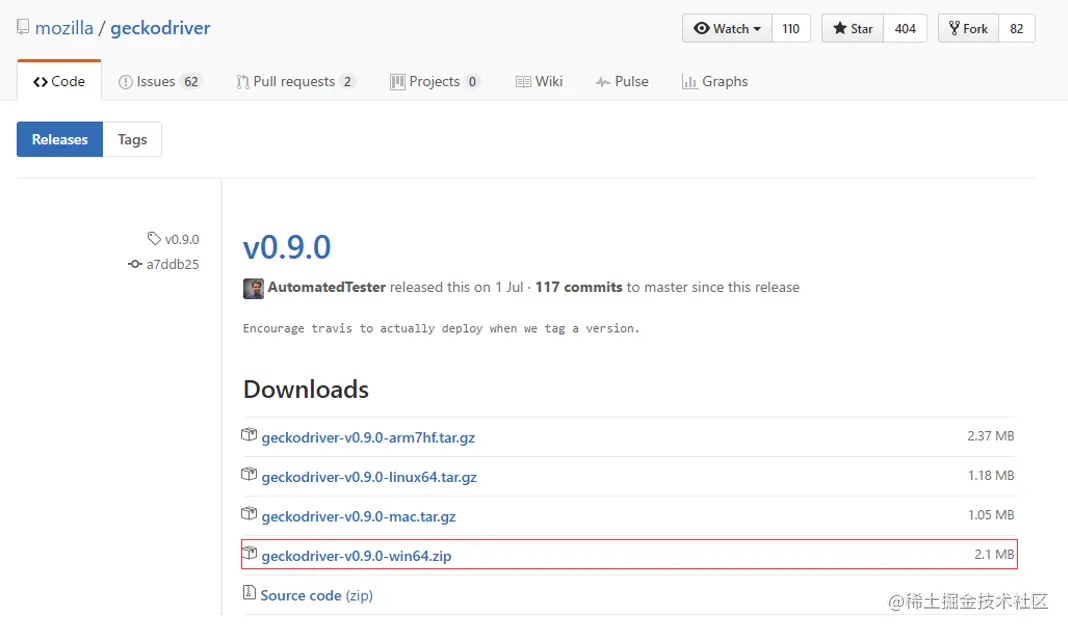Open the Pulse tab
Screen dimensions: 1068x631
[622, 82]
